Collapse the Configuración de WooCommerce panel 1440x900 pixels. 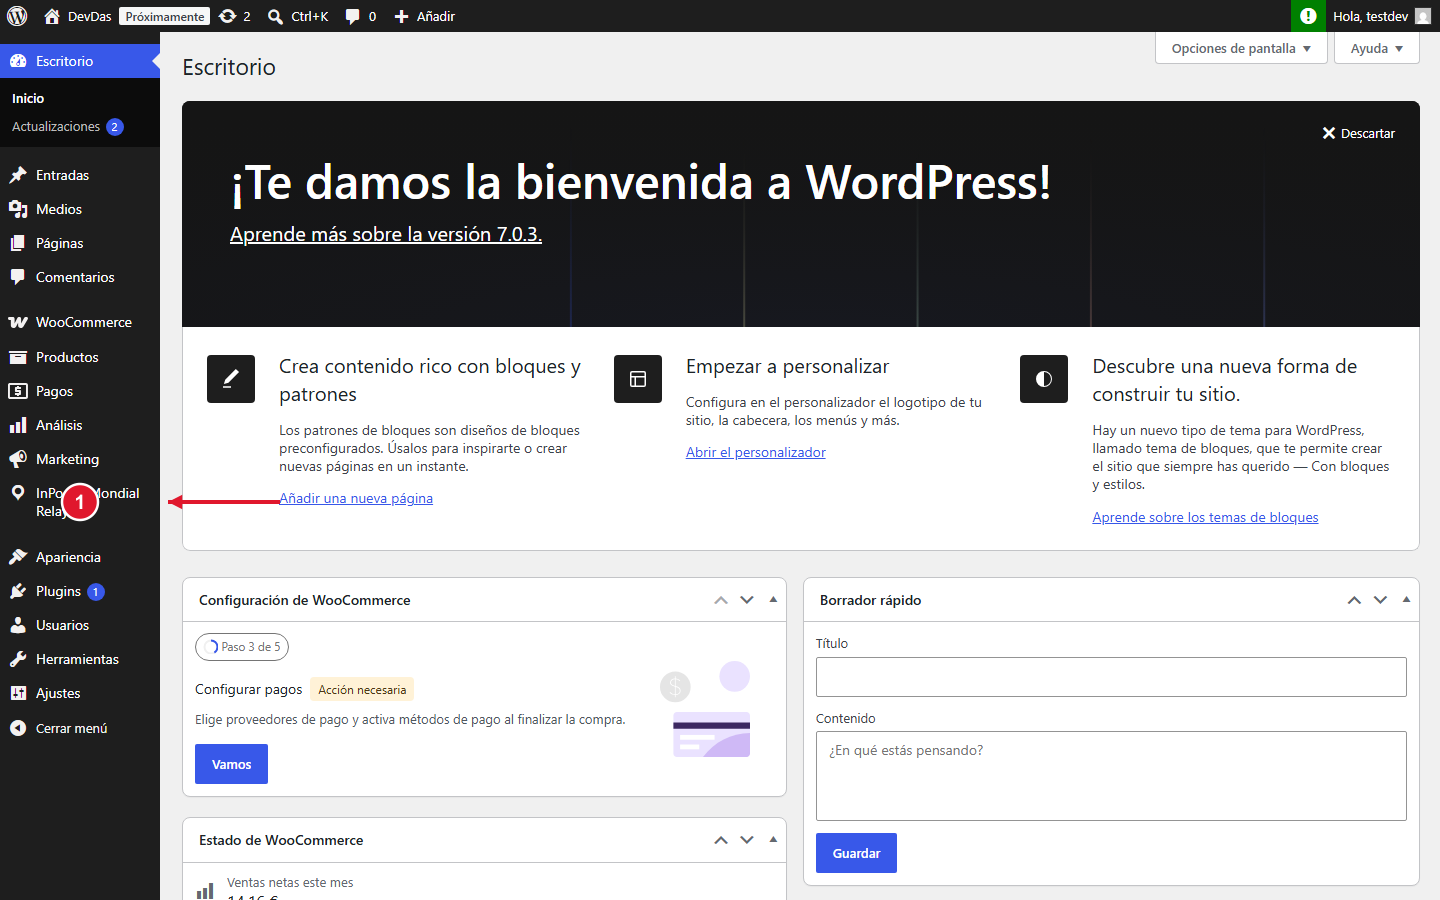[x=773, y=600]
